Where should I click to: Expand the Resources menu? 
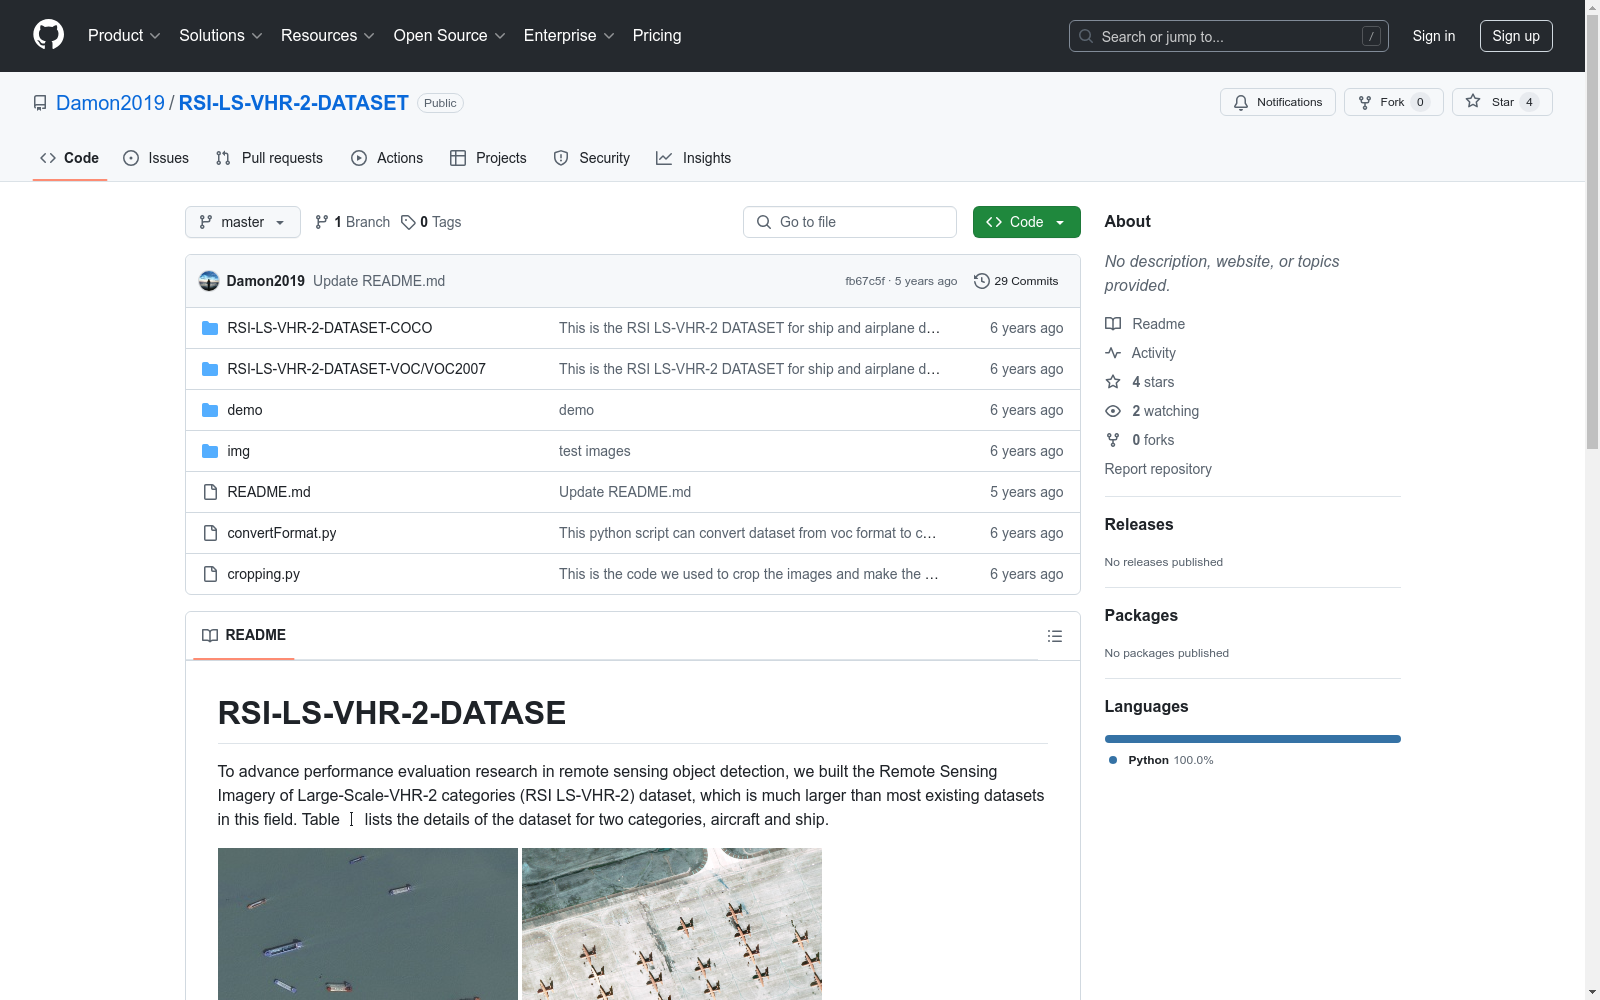point(328,35)
